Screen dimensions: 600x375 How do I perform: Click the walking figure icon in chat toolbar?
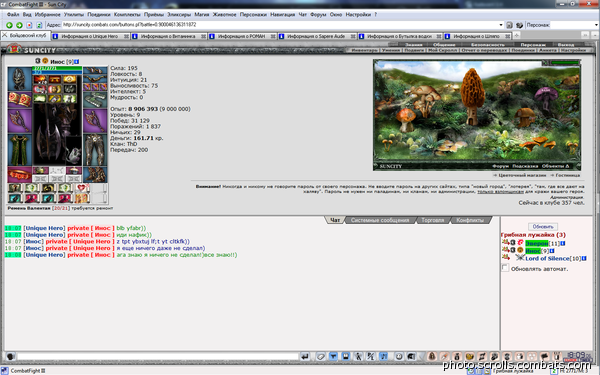point(358,357)
